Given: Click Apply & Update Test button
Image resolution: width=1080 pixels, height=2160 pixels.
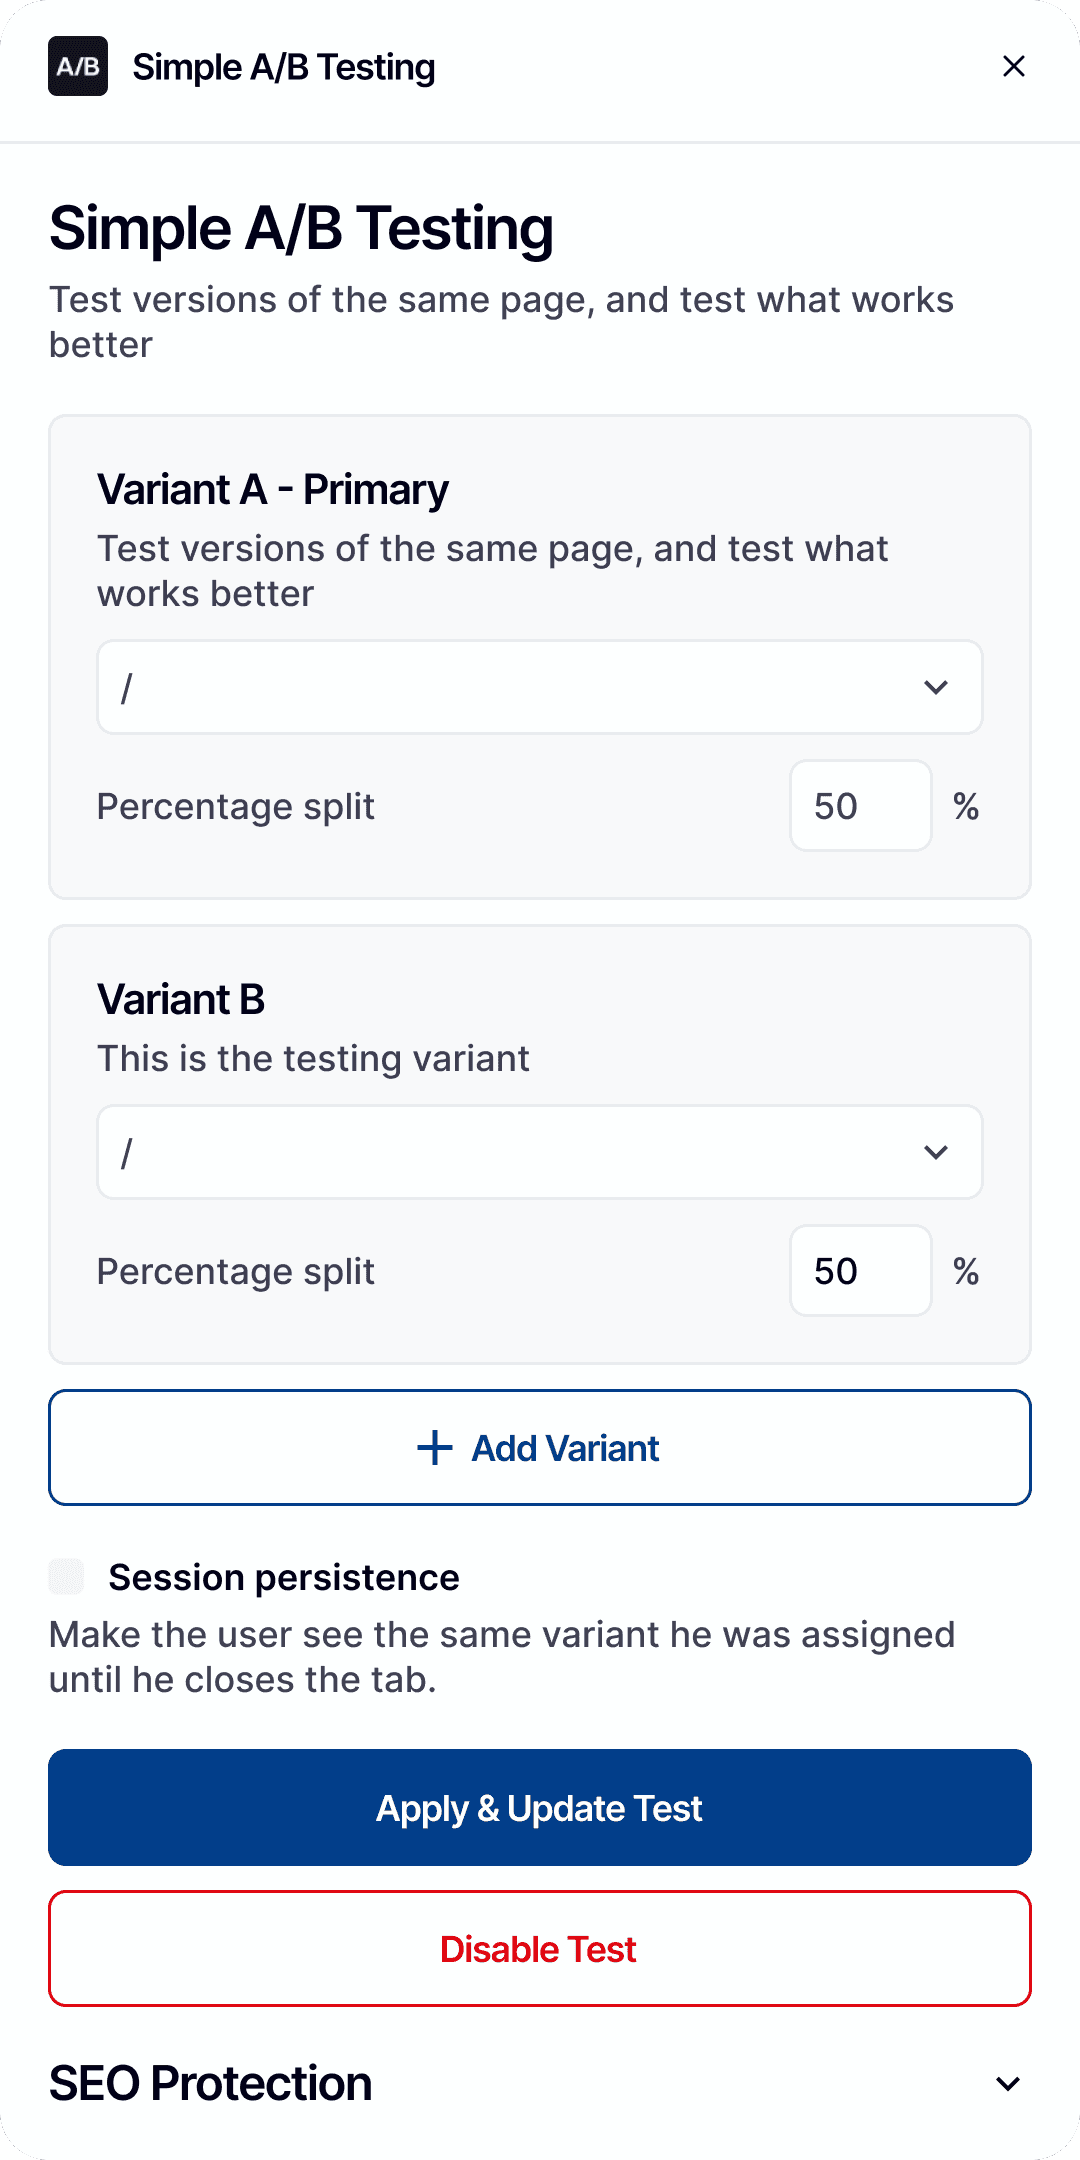Looking at the screenshot, I should click(540, 1808).
